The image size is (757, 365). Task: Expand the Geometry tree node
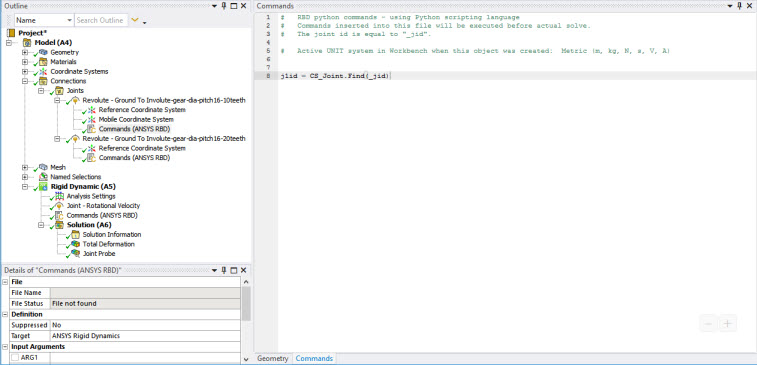coord(25,52)
